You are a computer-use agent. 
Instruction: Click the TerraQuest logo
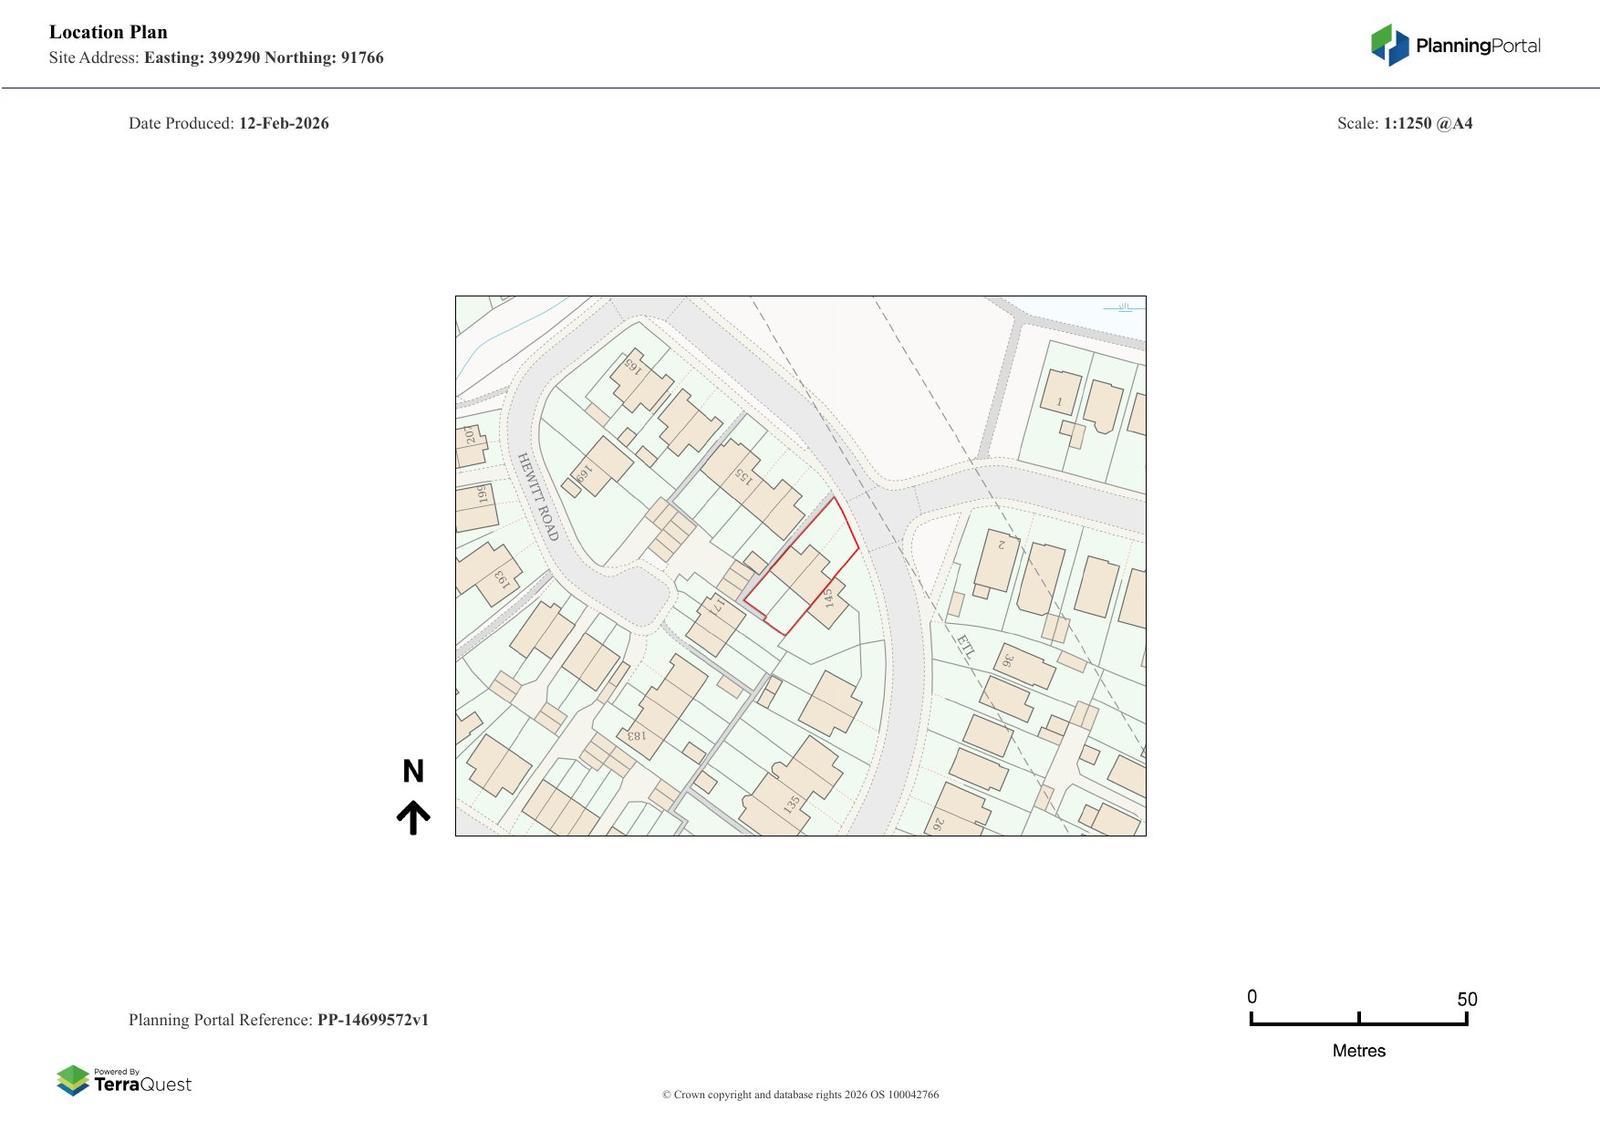pyautogui.click(x=124, y=1081)
